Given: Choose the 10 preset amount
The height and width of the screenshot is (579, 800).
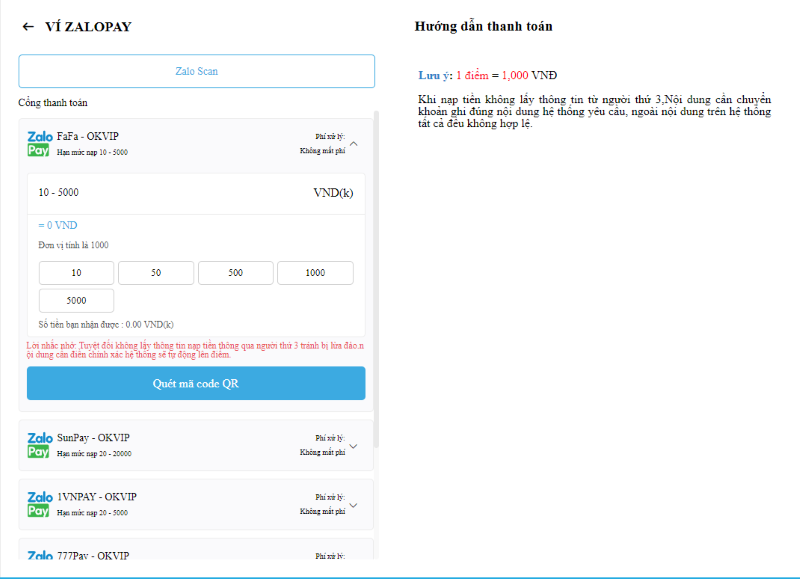Looking at the screenshot, I should click(77, 273).
